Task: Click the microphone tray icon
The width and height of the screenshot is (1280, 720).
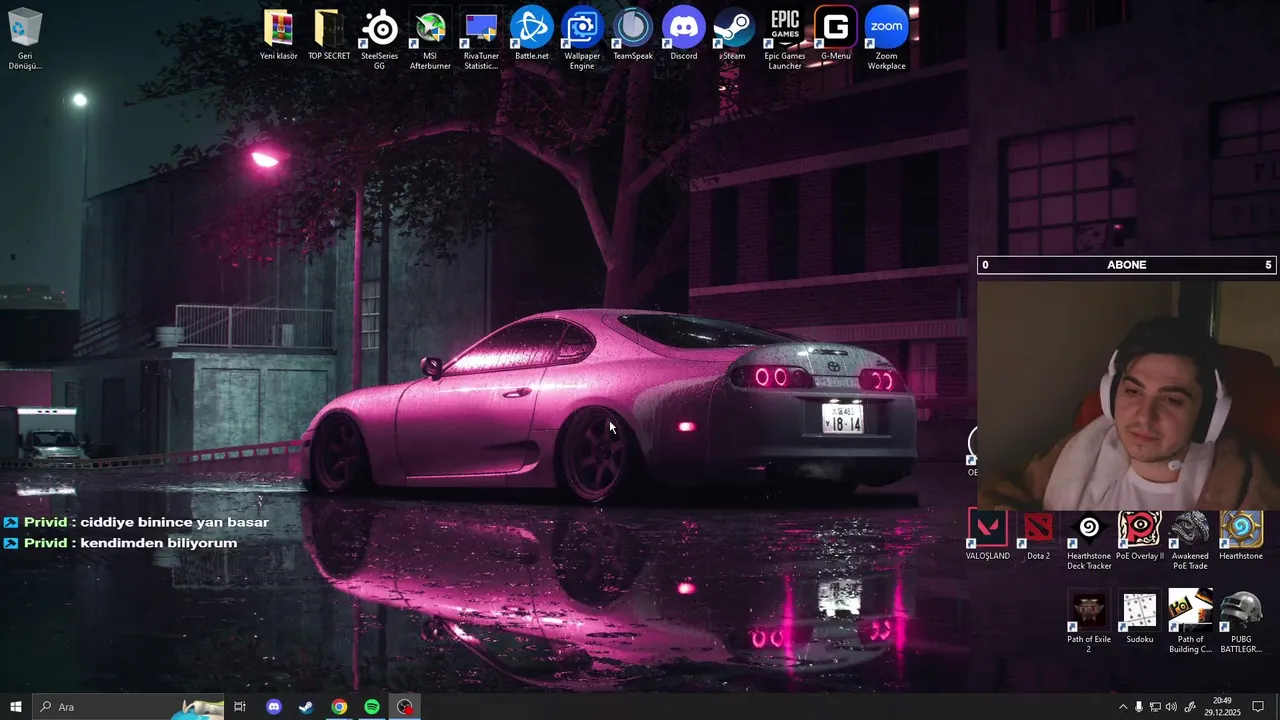Action: click(x=1139, y=707)
